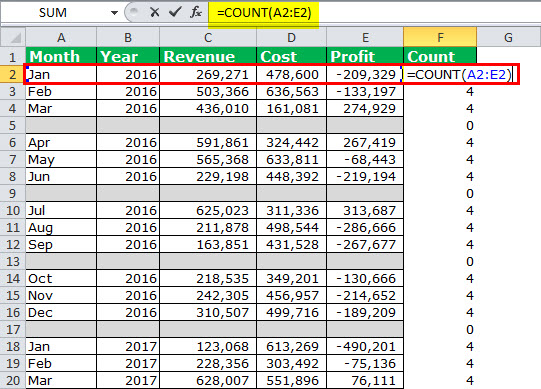This screenshot has width=541, height=389.
Task: Select the cell containing 503,366
Action: click(x=208, y=91)
